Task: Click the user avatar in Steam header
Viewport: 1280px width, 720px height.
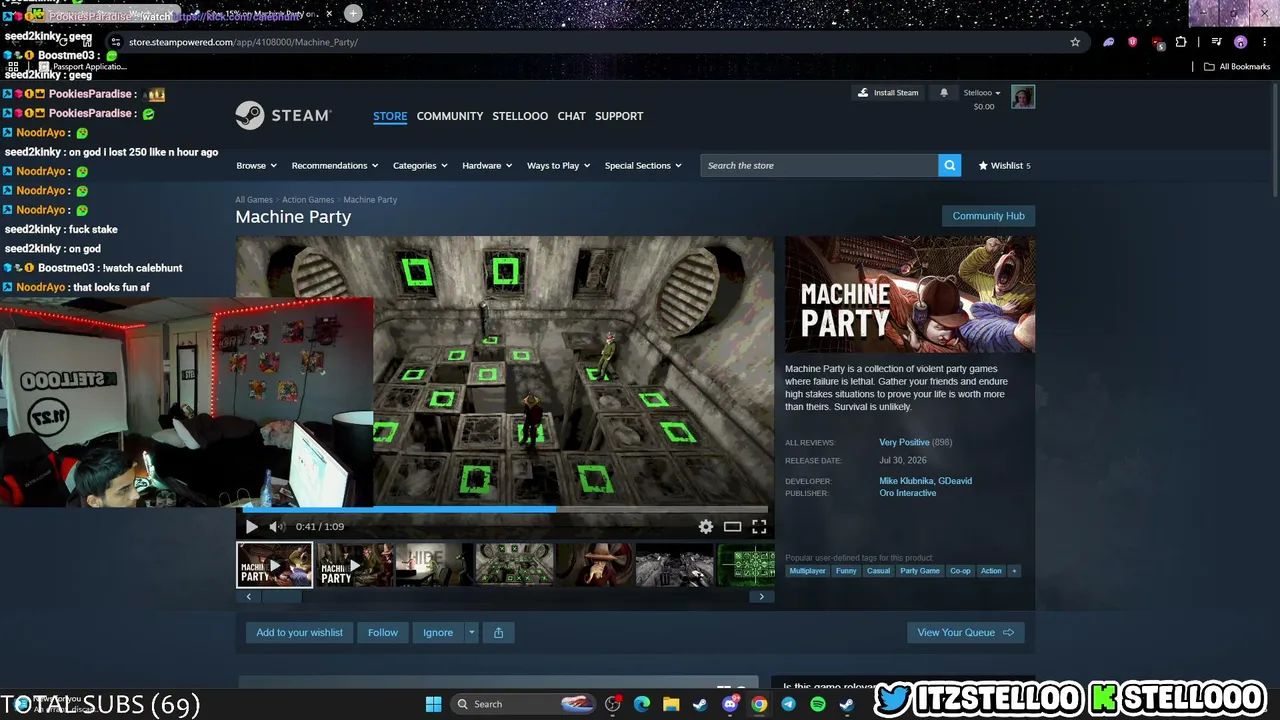Action: [1022, 97]
